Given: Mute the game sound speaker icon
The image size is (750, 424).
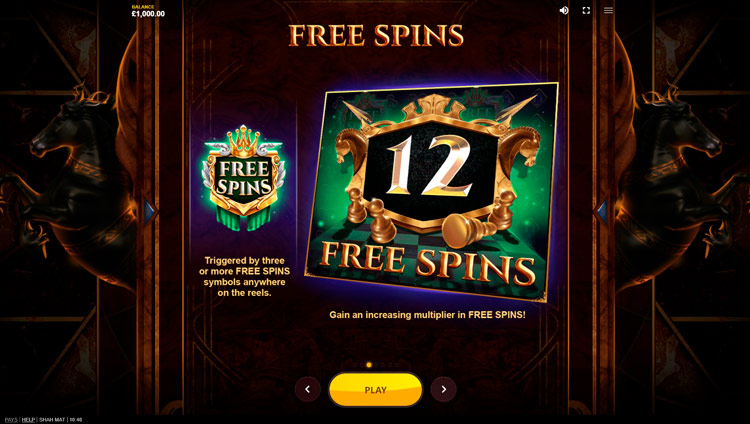Looking at the screenshot, I should pyautogui.click(x=564, y=10).
